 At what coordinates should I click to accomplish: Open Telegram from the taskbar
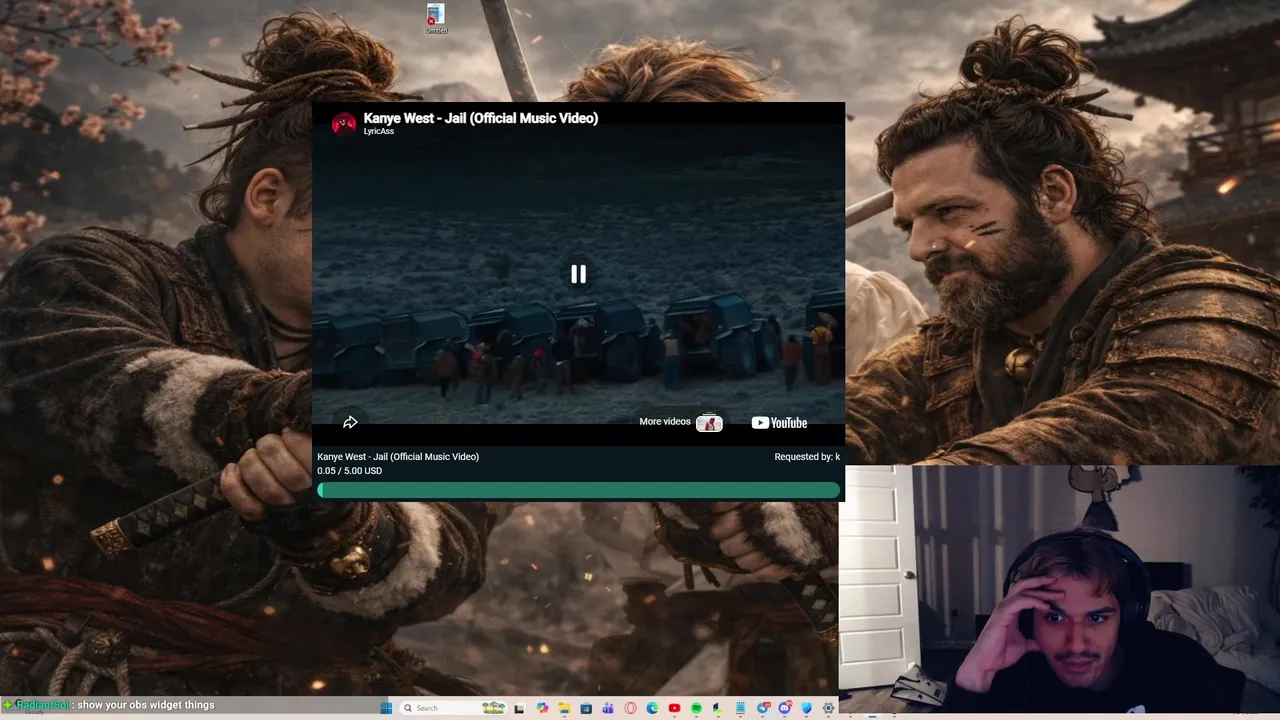click(763, 708)
